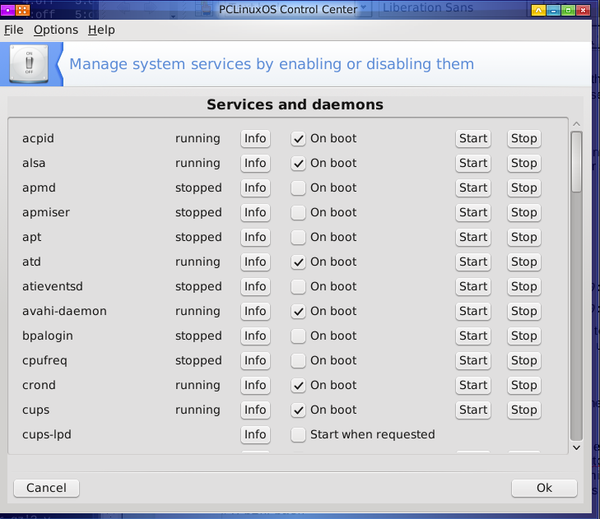
Task: Click the cups-lpd service name
Action: click(47, 435)
